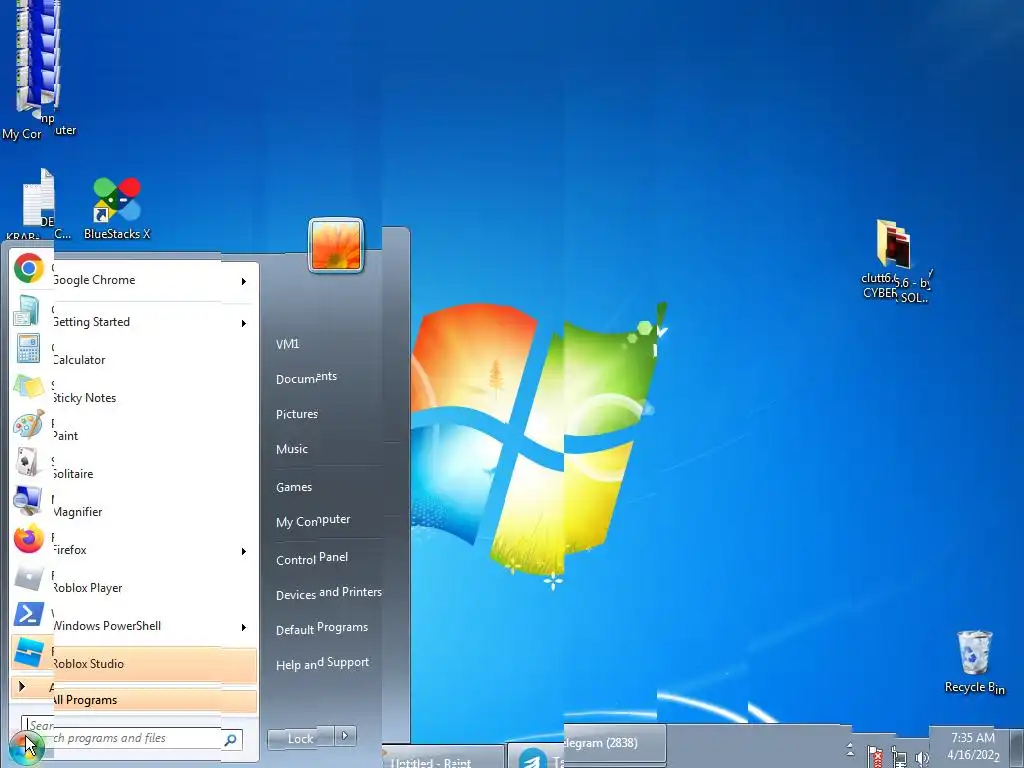Select the Recycle Bin icon

974,662
